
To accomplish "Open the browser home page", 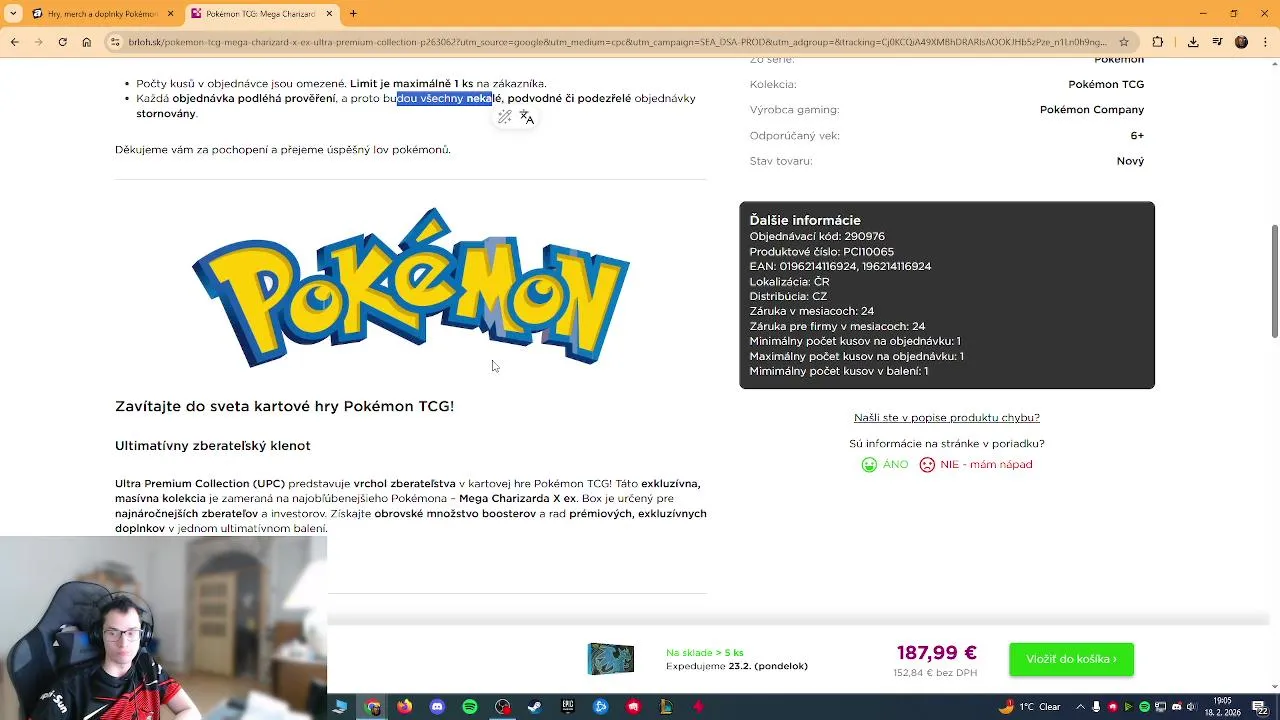I will tap(87, 42).
